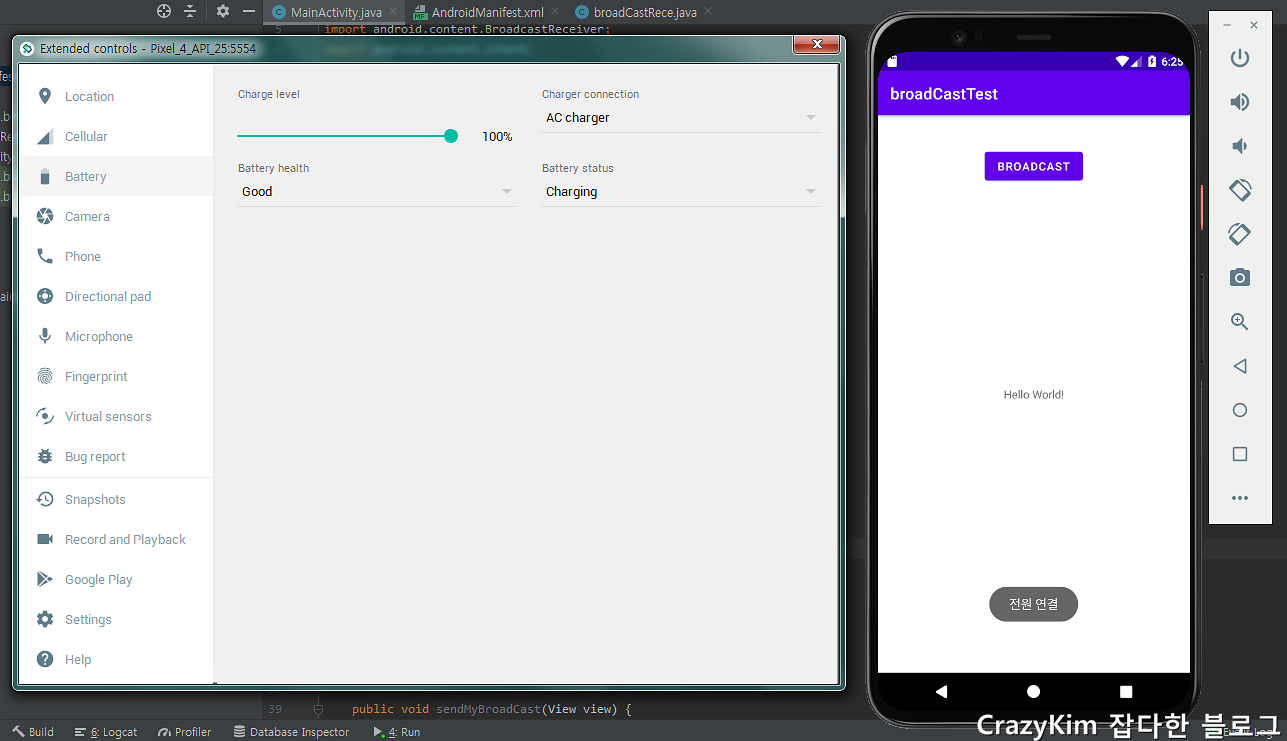Tap the phone's back navigation button
Viewport: 1287px width, 741px height.
pyautogui.click(x=941, y=691)
